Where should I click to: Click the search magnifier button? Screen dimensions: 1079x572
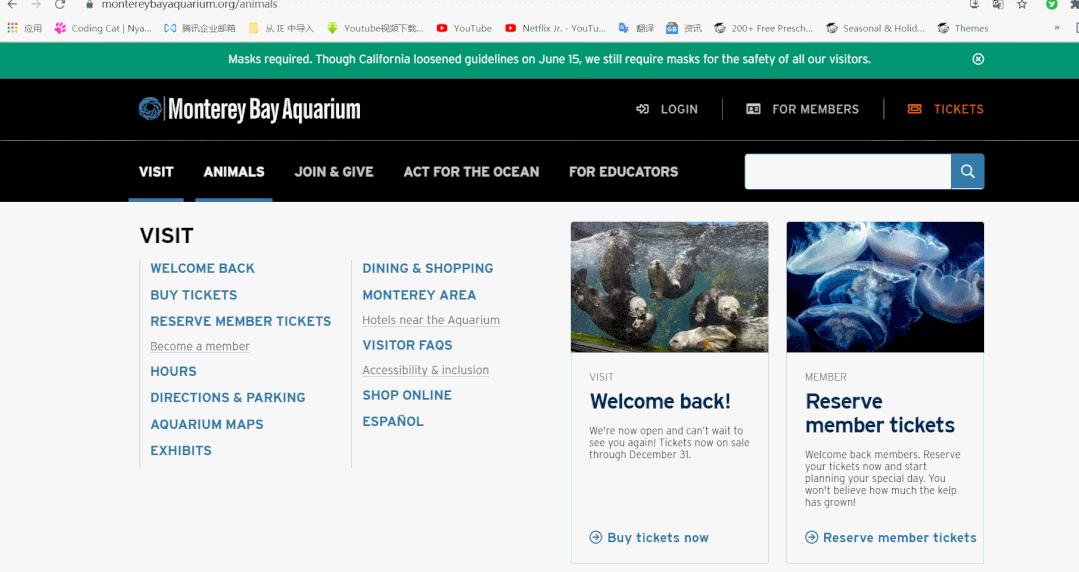967,172
